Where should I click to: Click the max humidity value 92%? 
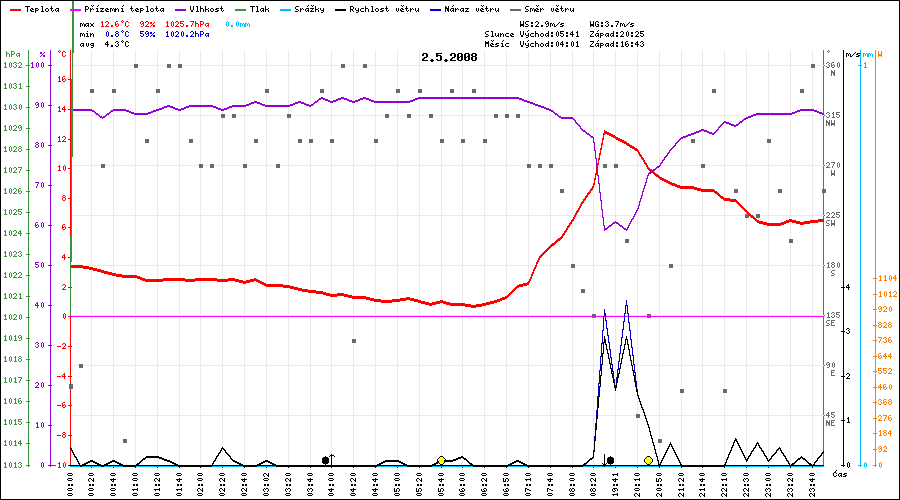click(148, 24)
